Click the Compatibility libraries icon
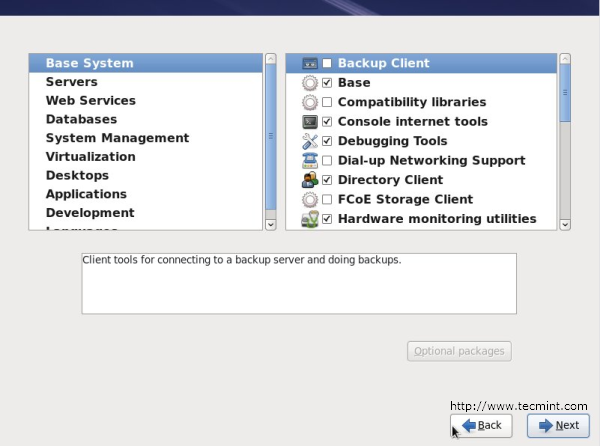600x446 pixels. [x=310, y=102]
